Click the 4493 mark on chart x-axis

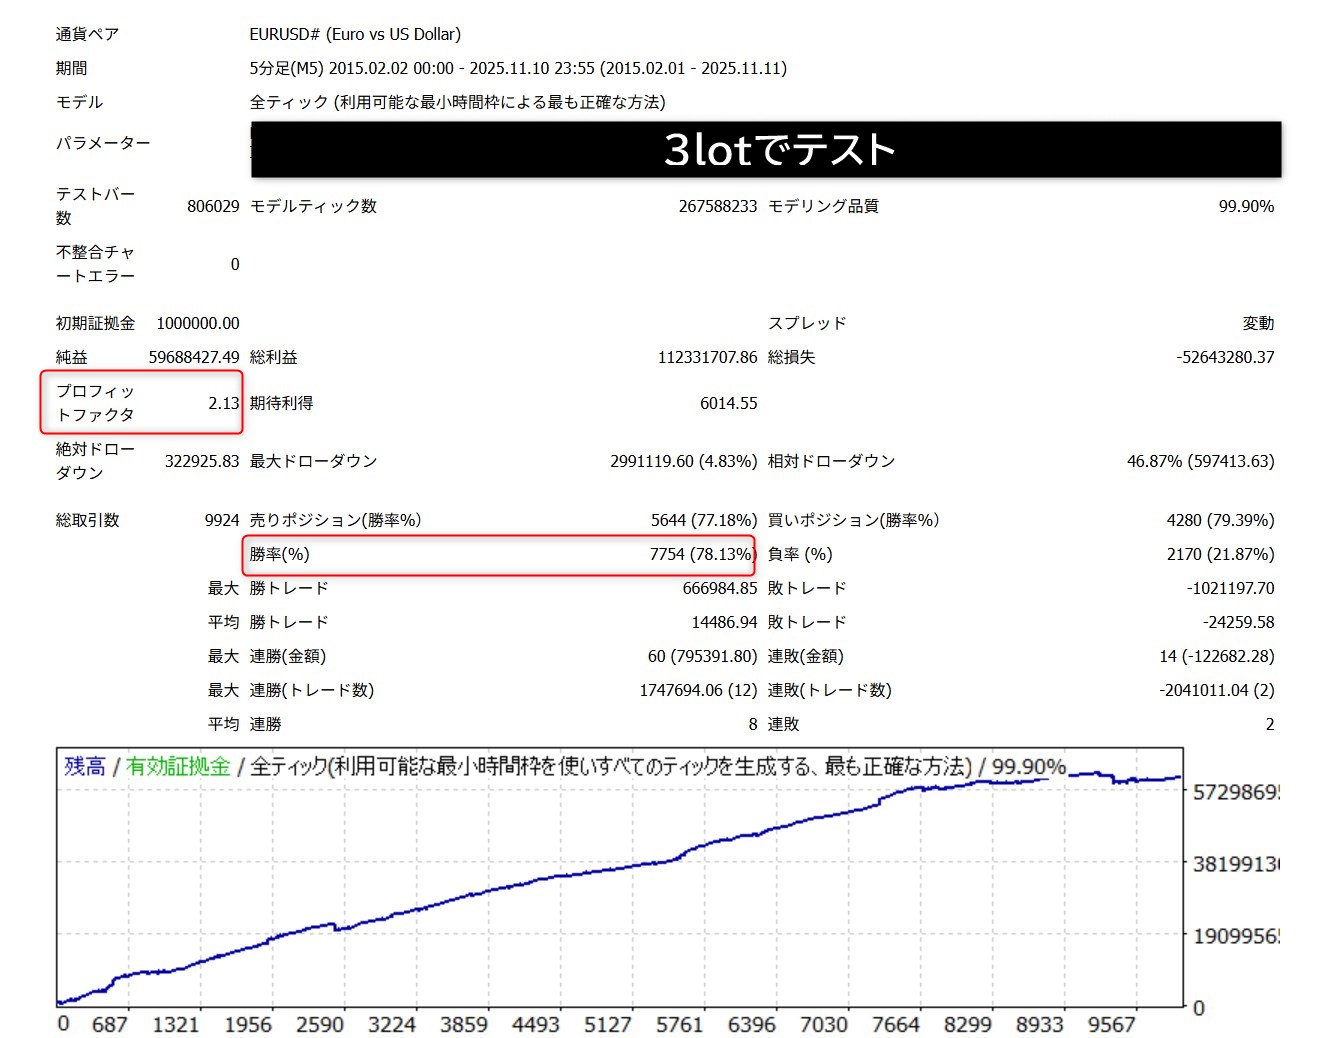click(x=535, y=1024)
